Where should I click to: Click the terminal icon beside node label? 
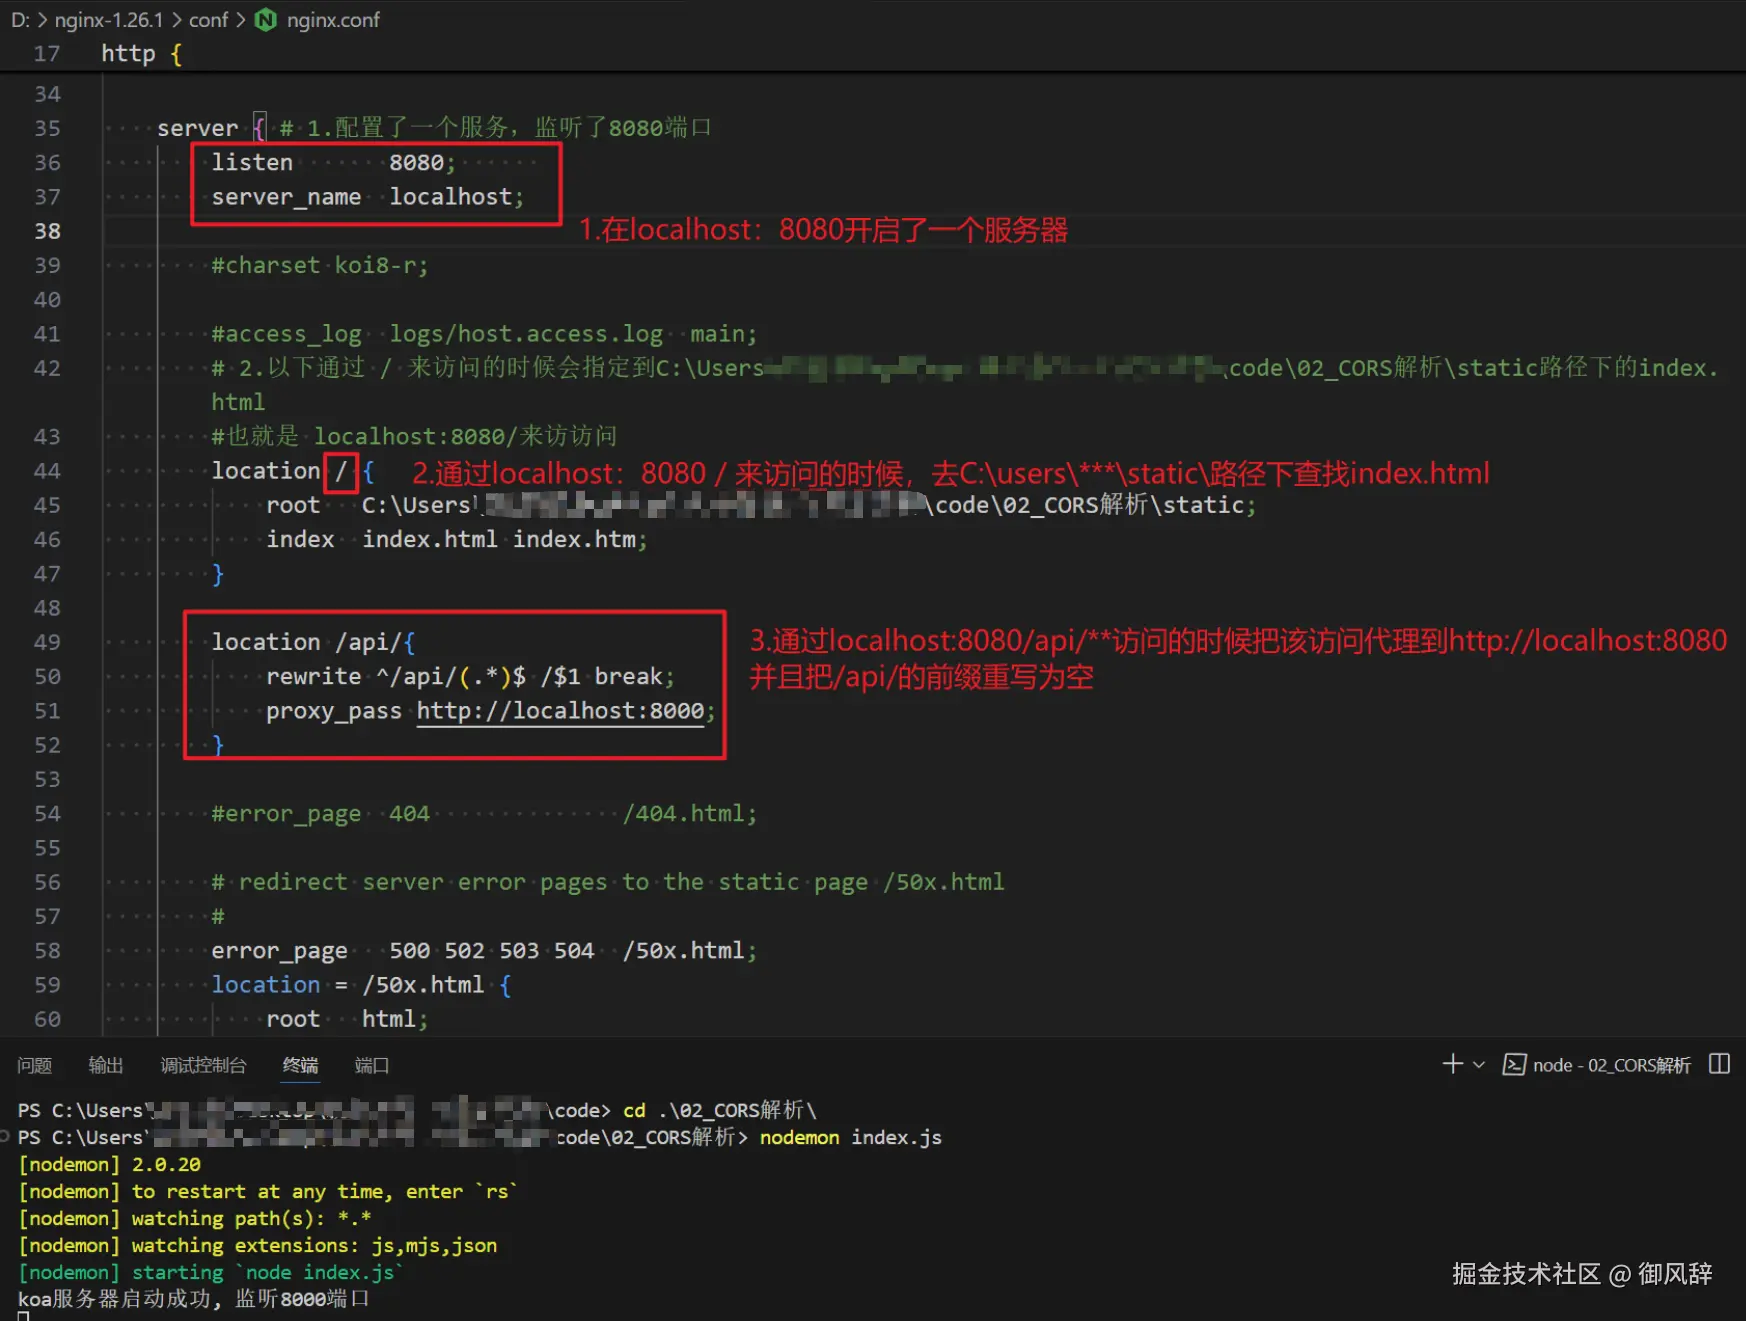pyautogui.click(x=1514, y=1065)
